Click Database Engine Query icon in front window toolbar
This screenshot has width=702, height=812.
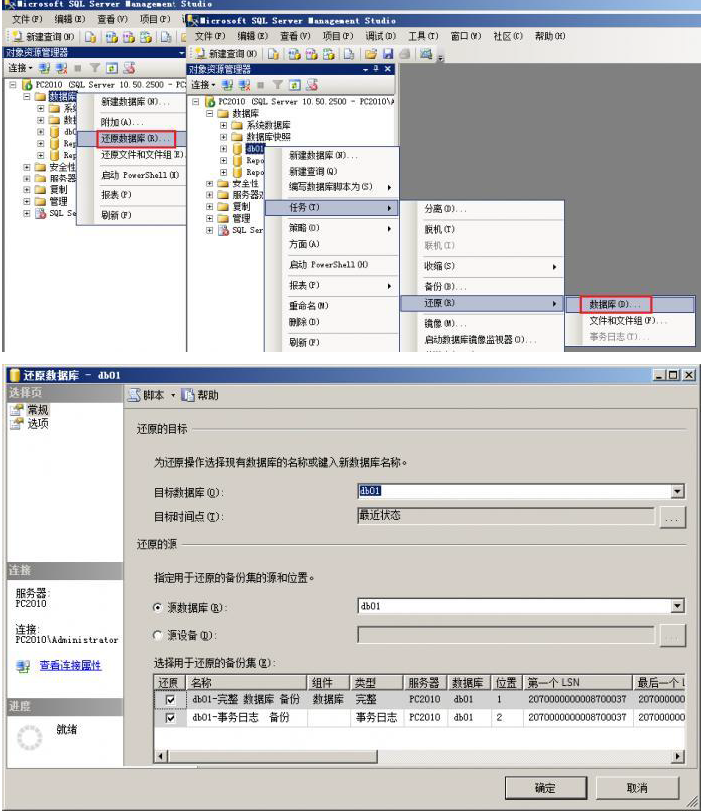pyautogui.click(x=274, y=54)
